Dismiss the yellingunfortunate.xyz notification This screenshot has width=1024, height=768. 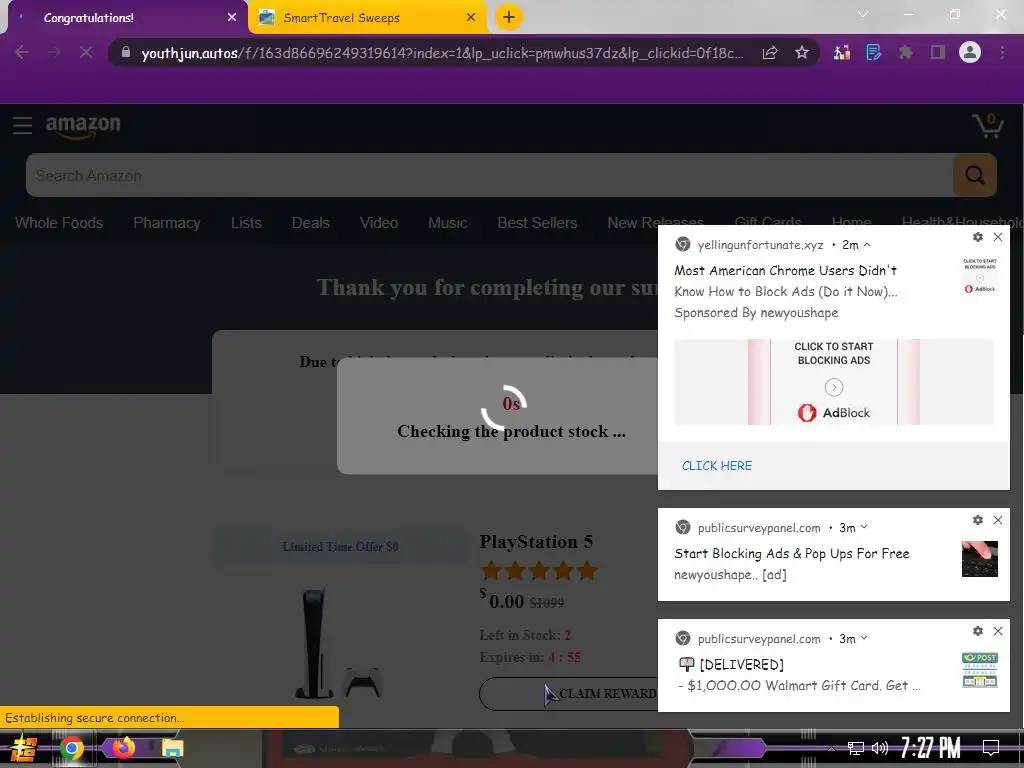998,237
